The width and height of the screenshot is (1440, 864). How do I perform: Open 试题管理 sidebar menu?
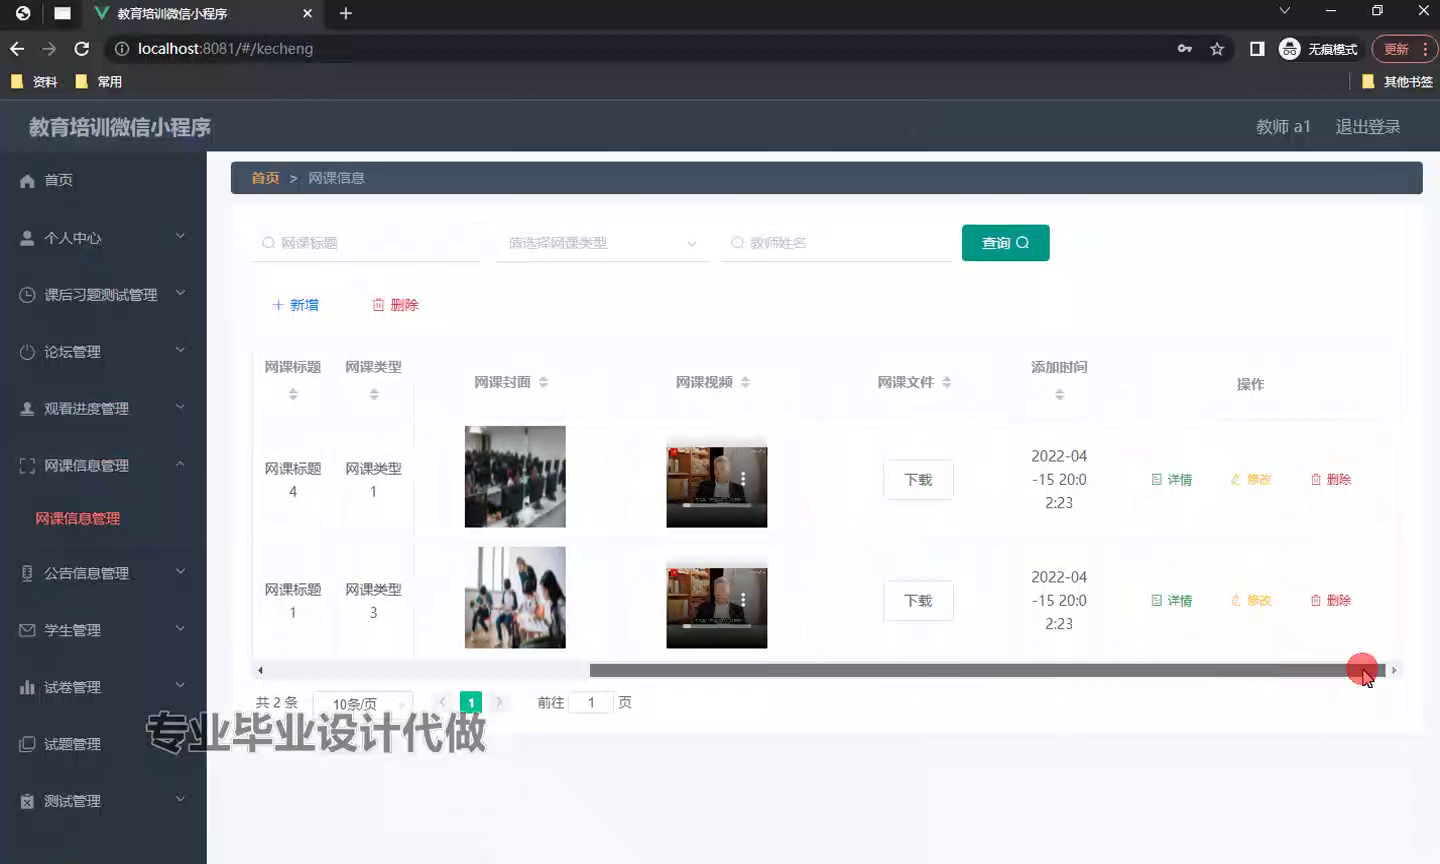pyautogui.click(x=103, y=744)
